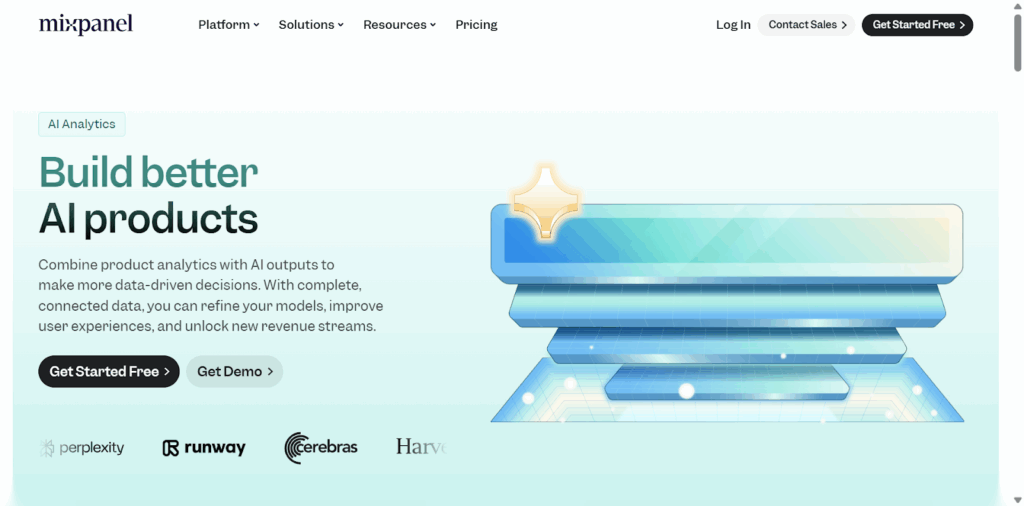Click the Perplexity logo icon
This screenshot has height=506, width=1024.
point(47,448)
